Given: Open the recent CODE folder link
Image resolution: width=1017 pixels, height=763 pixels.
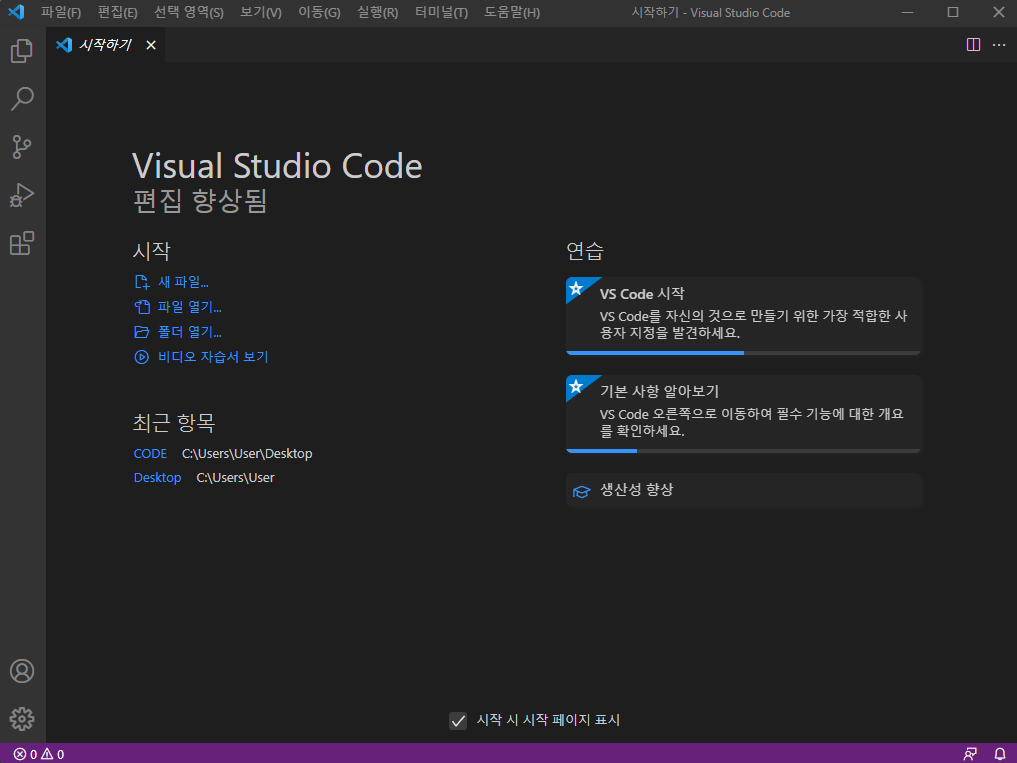Looking at the screenshot, I should [x=150, y=454].
